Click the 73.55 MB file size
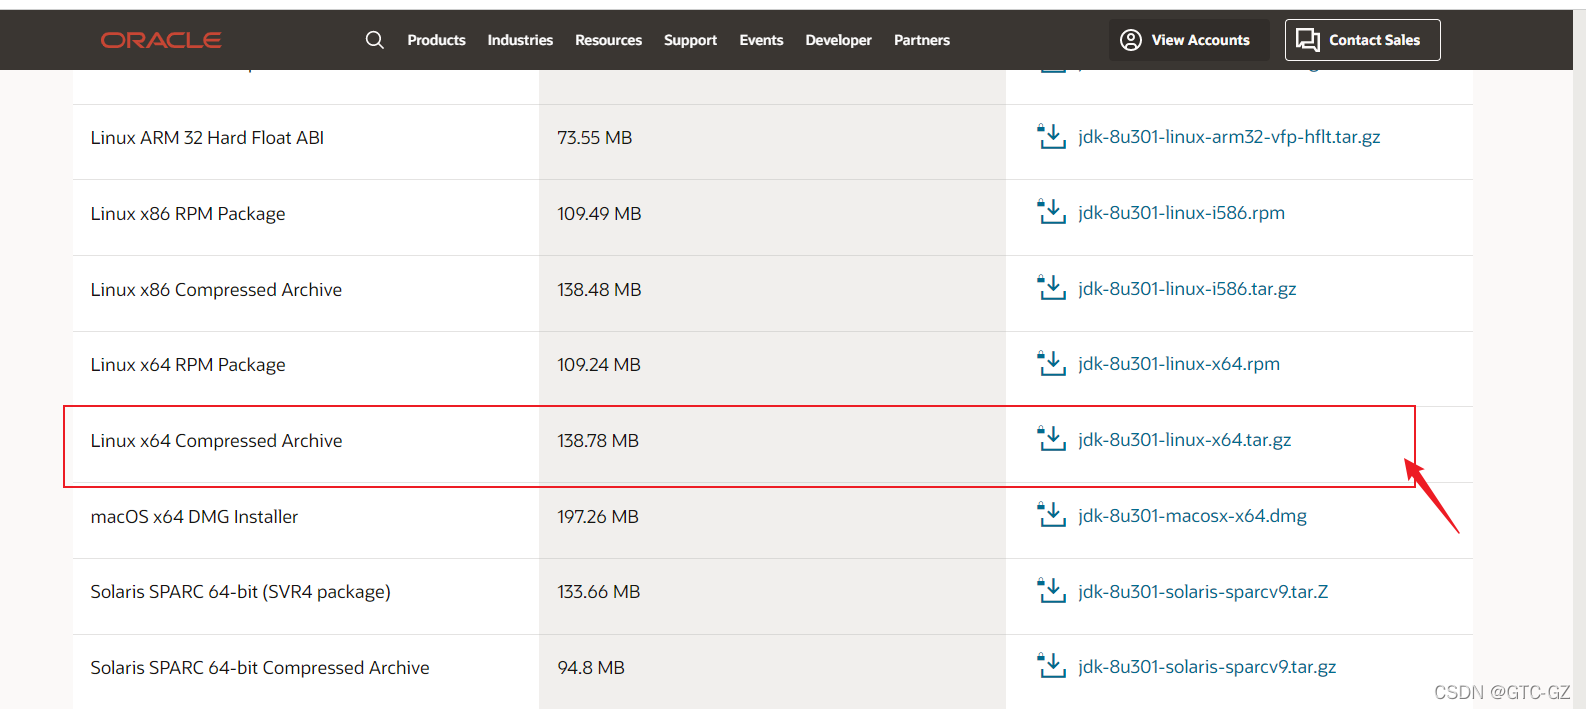This screenshot has height=709, width=1586. [x=594, y=138]
